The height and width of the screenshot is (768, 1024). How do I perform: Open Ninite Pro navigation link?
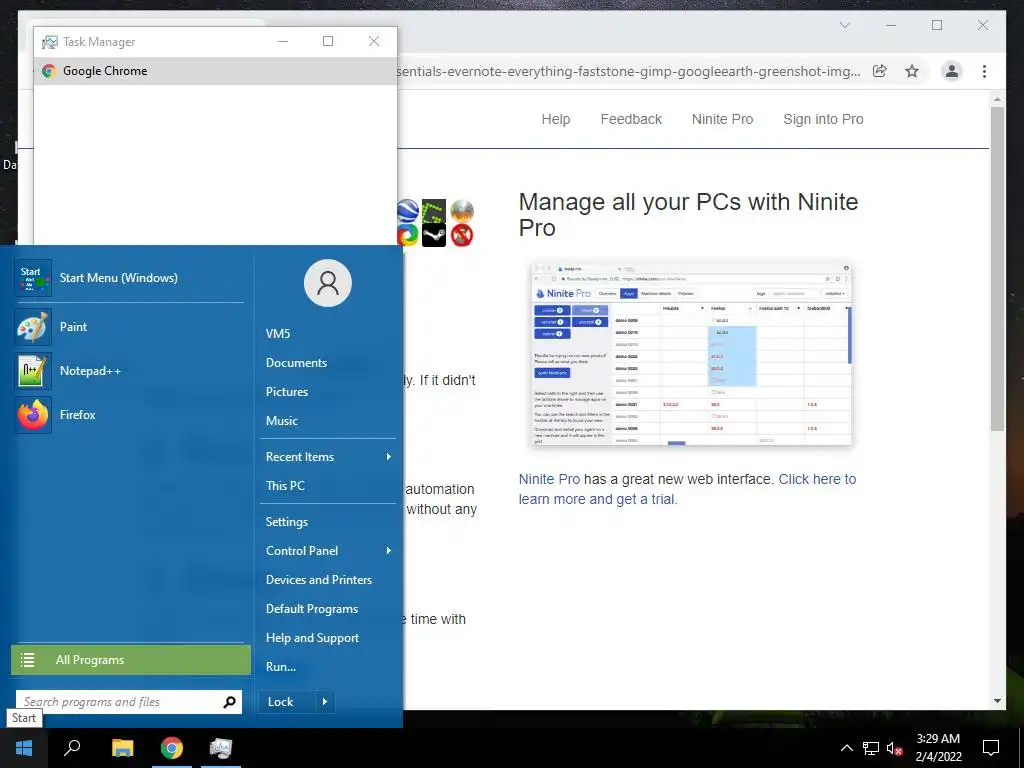(x=722, y=120)
